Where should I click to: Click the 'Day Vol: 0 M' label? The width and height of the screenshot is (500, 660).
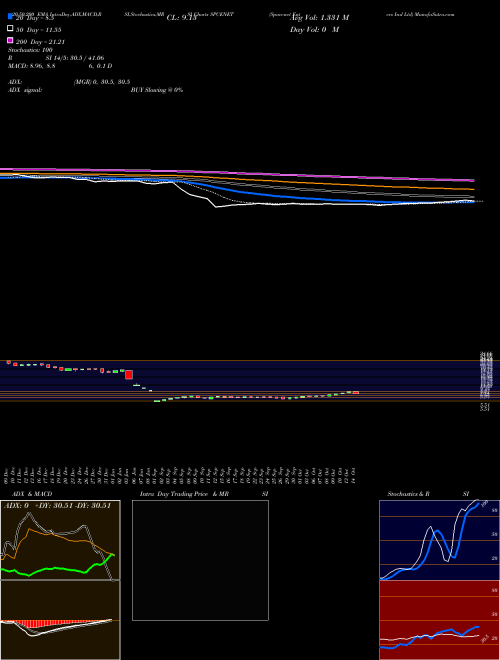[x=314, y=29]
